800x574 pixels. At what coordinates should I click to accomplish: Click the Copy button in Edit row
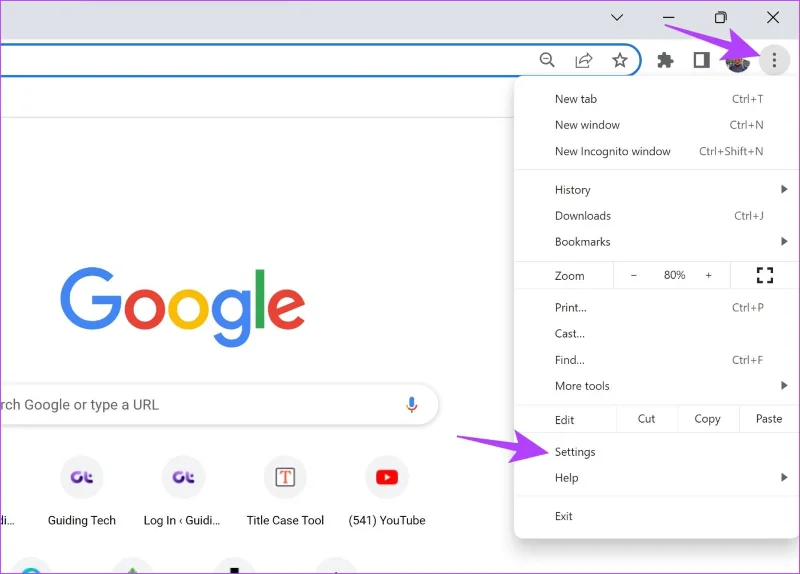point(708,419)
